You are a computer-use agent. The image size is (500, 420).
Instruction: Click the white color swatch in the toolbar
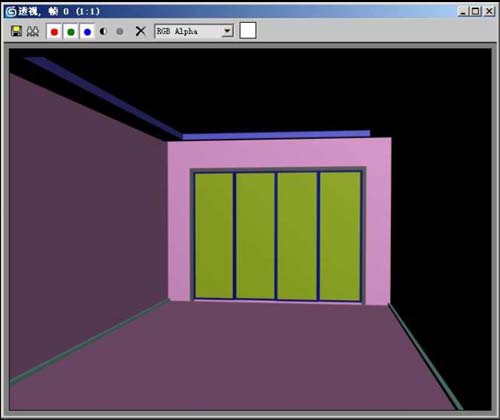(x=248, y=31)
